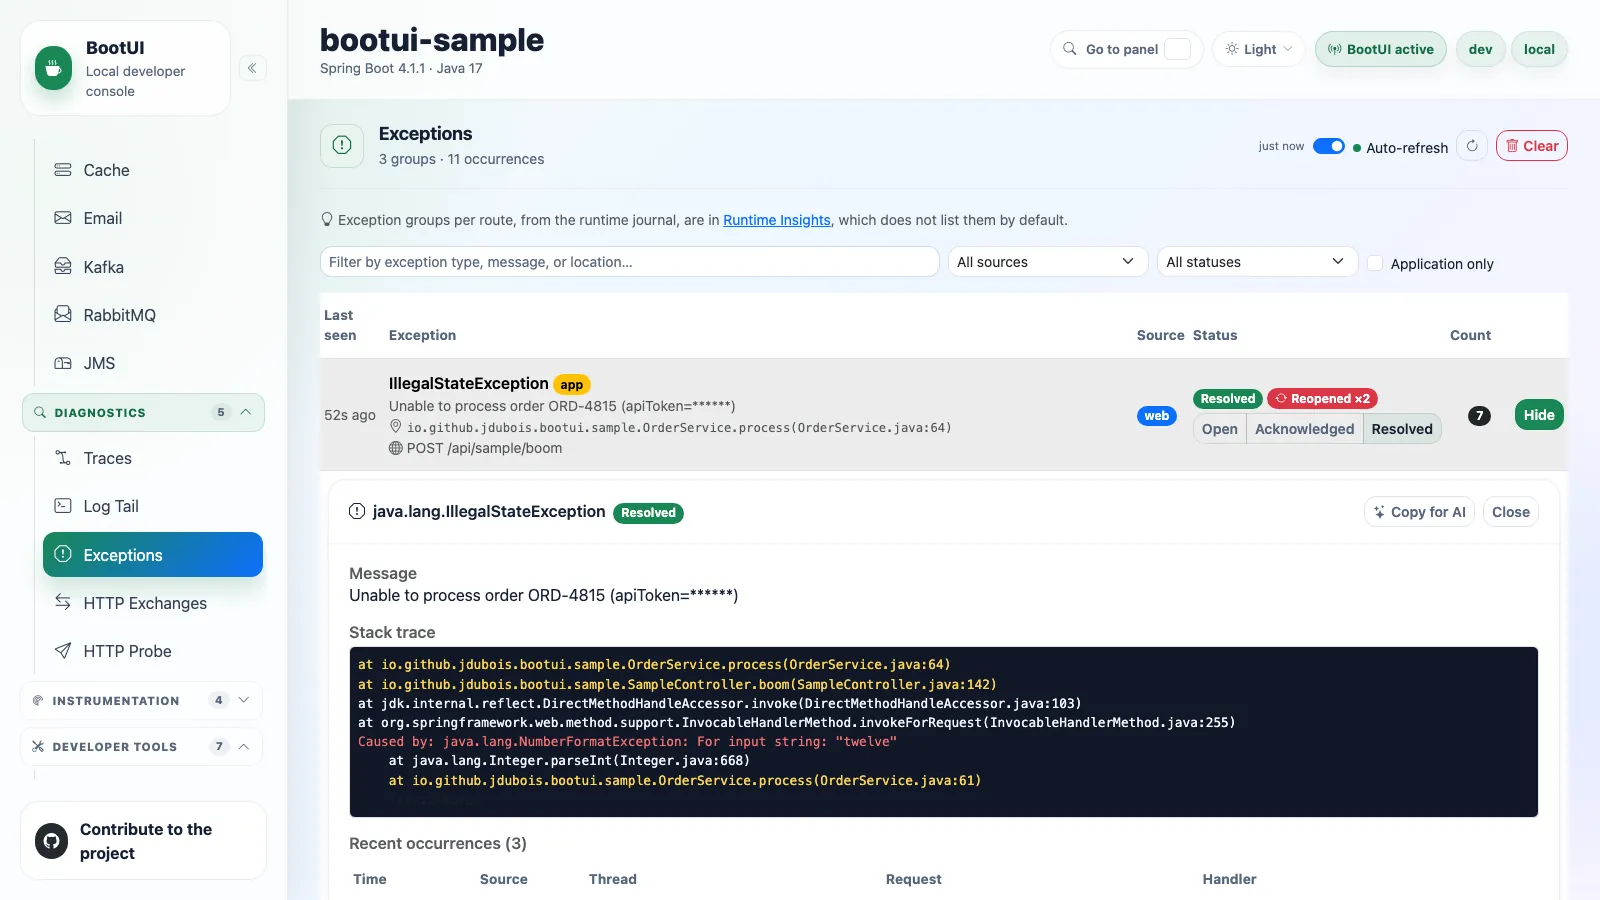The height and width of the screenshot is (900, 1600).
Task: Open the All statuses dropdown
Action: 1257,262
